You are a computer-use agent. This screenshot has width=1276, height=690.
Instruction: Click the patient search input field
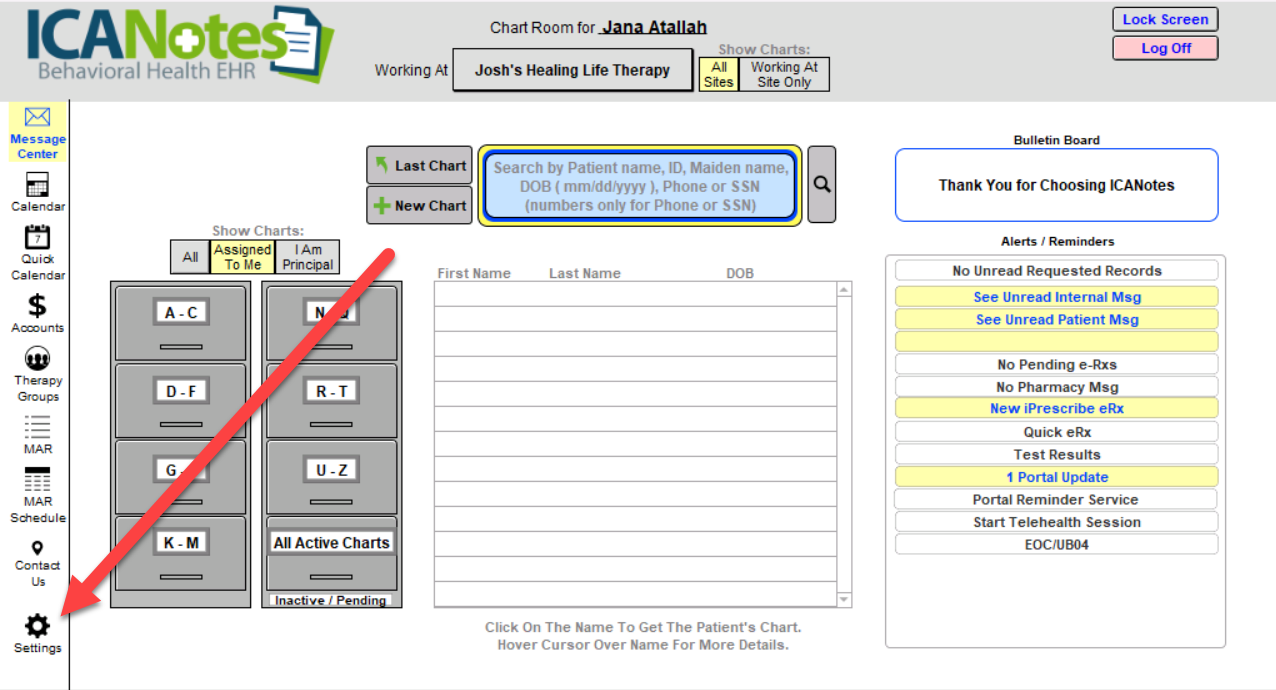coord(640,186)
